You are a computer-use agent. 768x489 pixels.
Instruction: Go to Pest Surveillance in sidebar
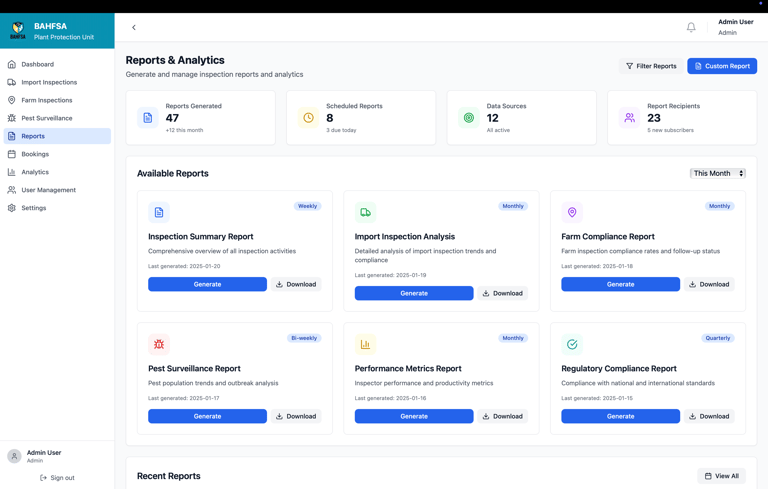pyautogui.click(x=47, y=118)
